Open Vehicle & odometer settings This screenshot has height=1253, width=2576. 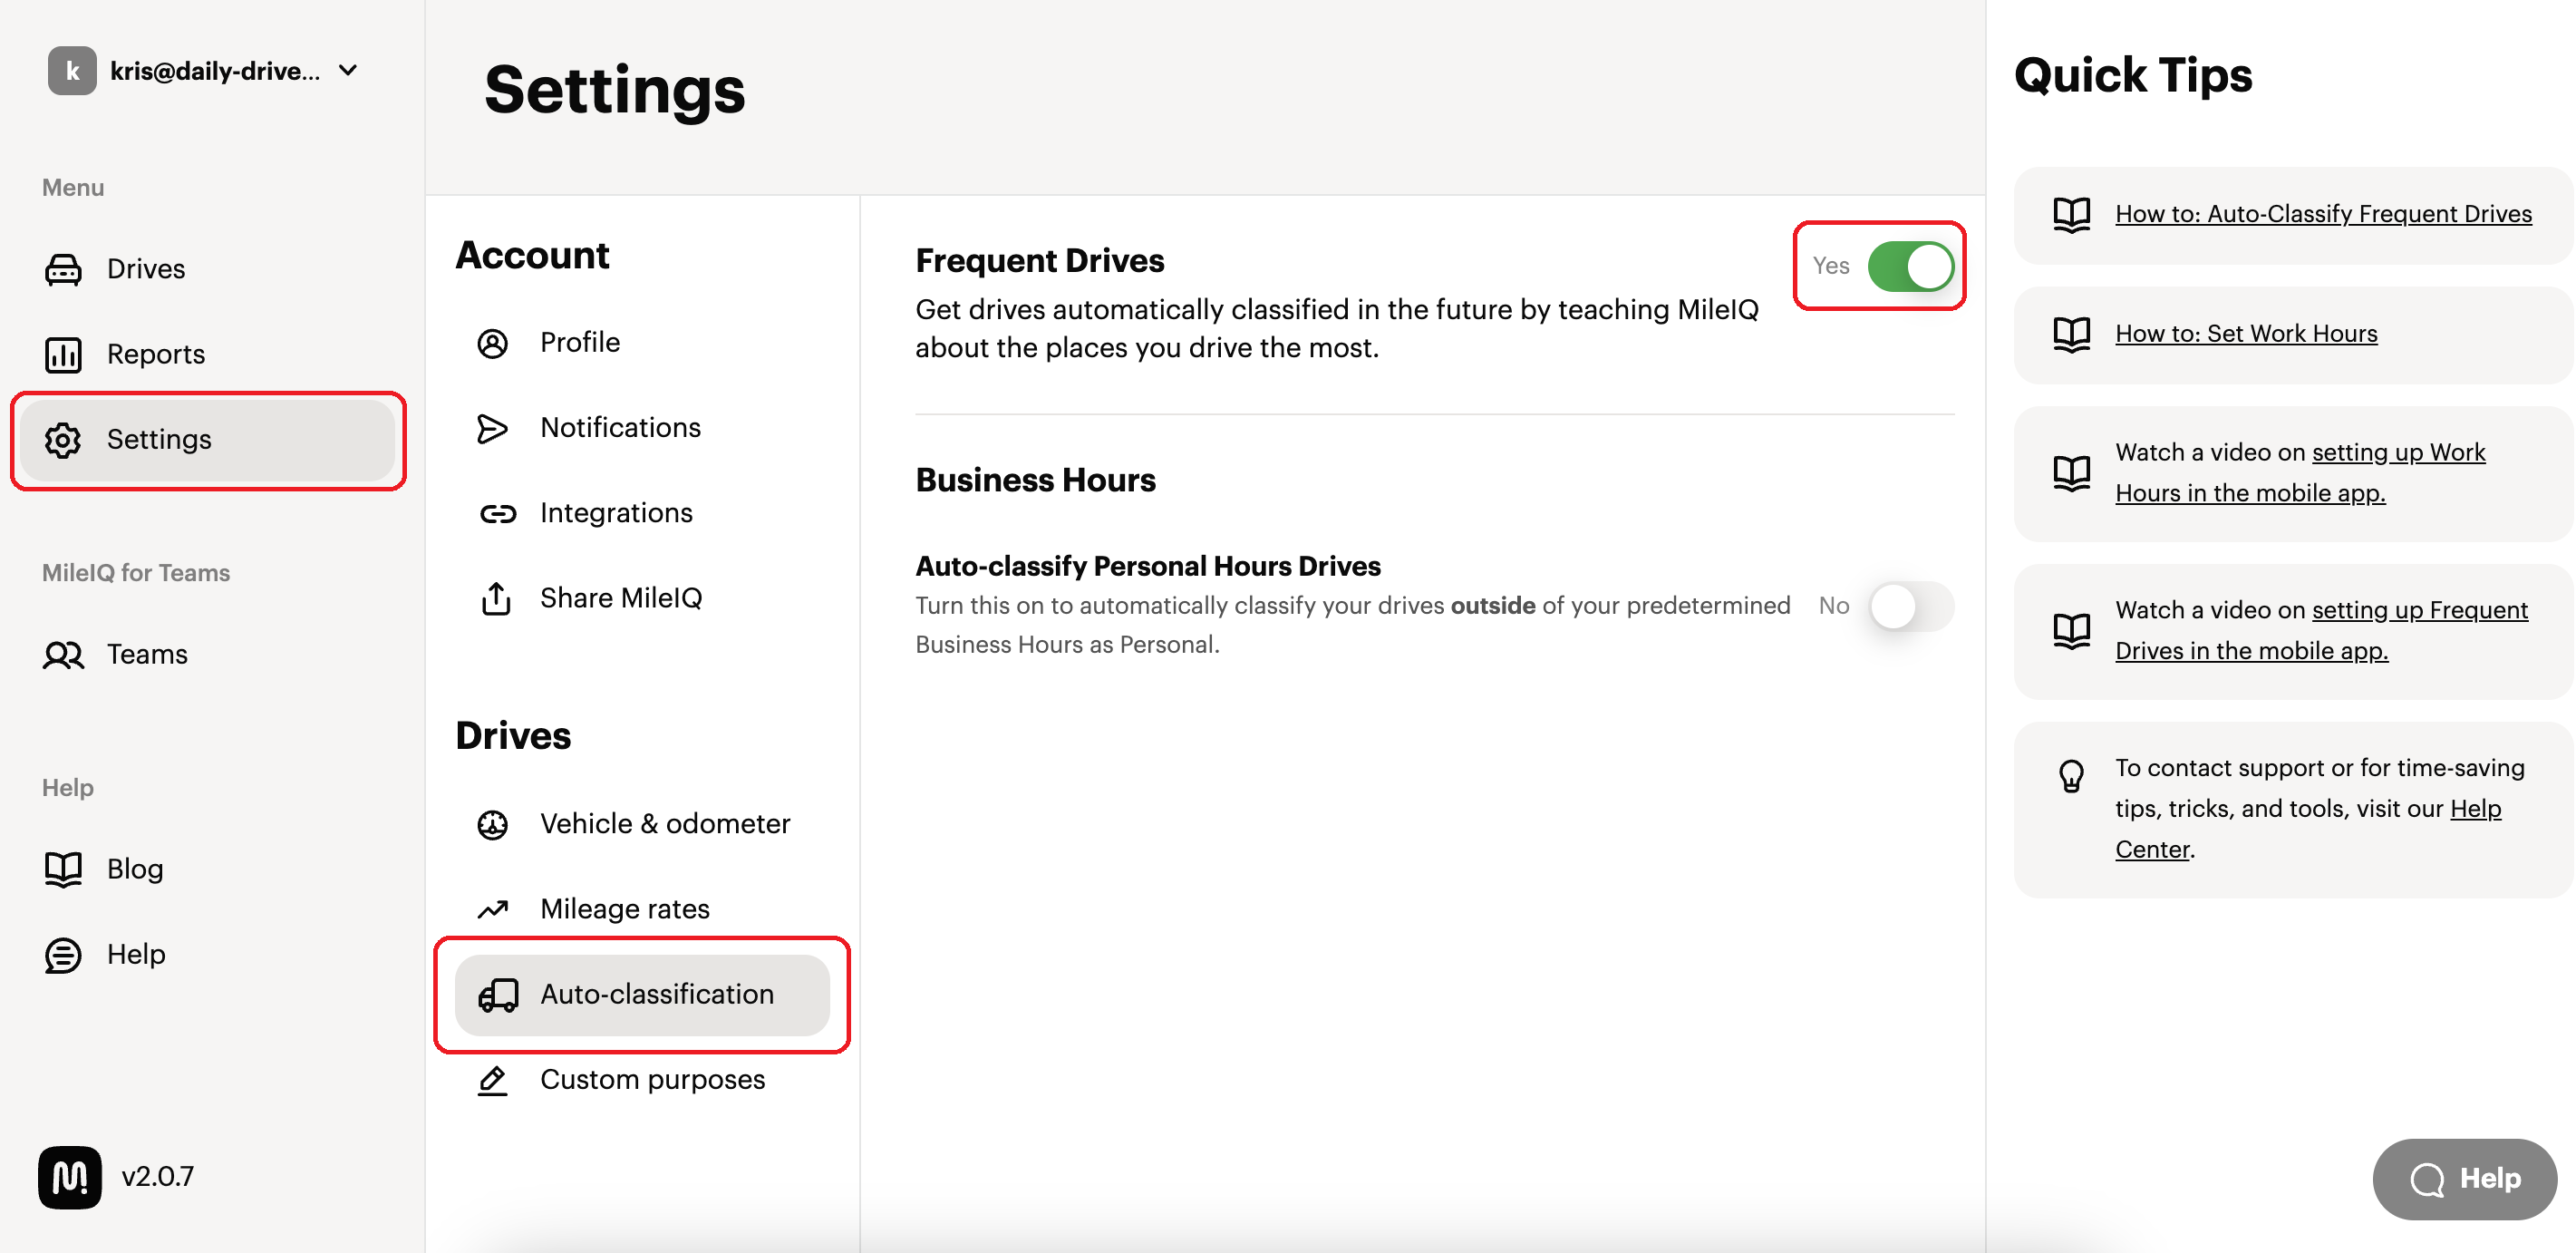(642, 824)
